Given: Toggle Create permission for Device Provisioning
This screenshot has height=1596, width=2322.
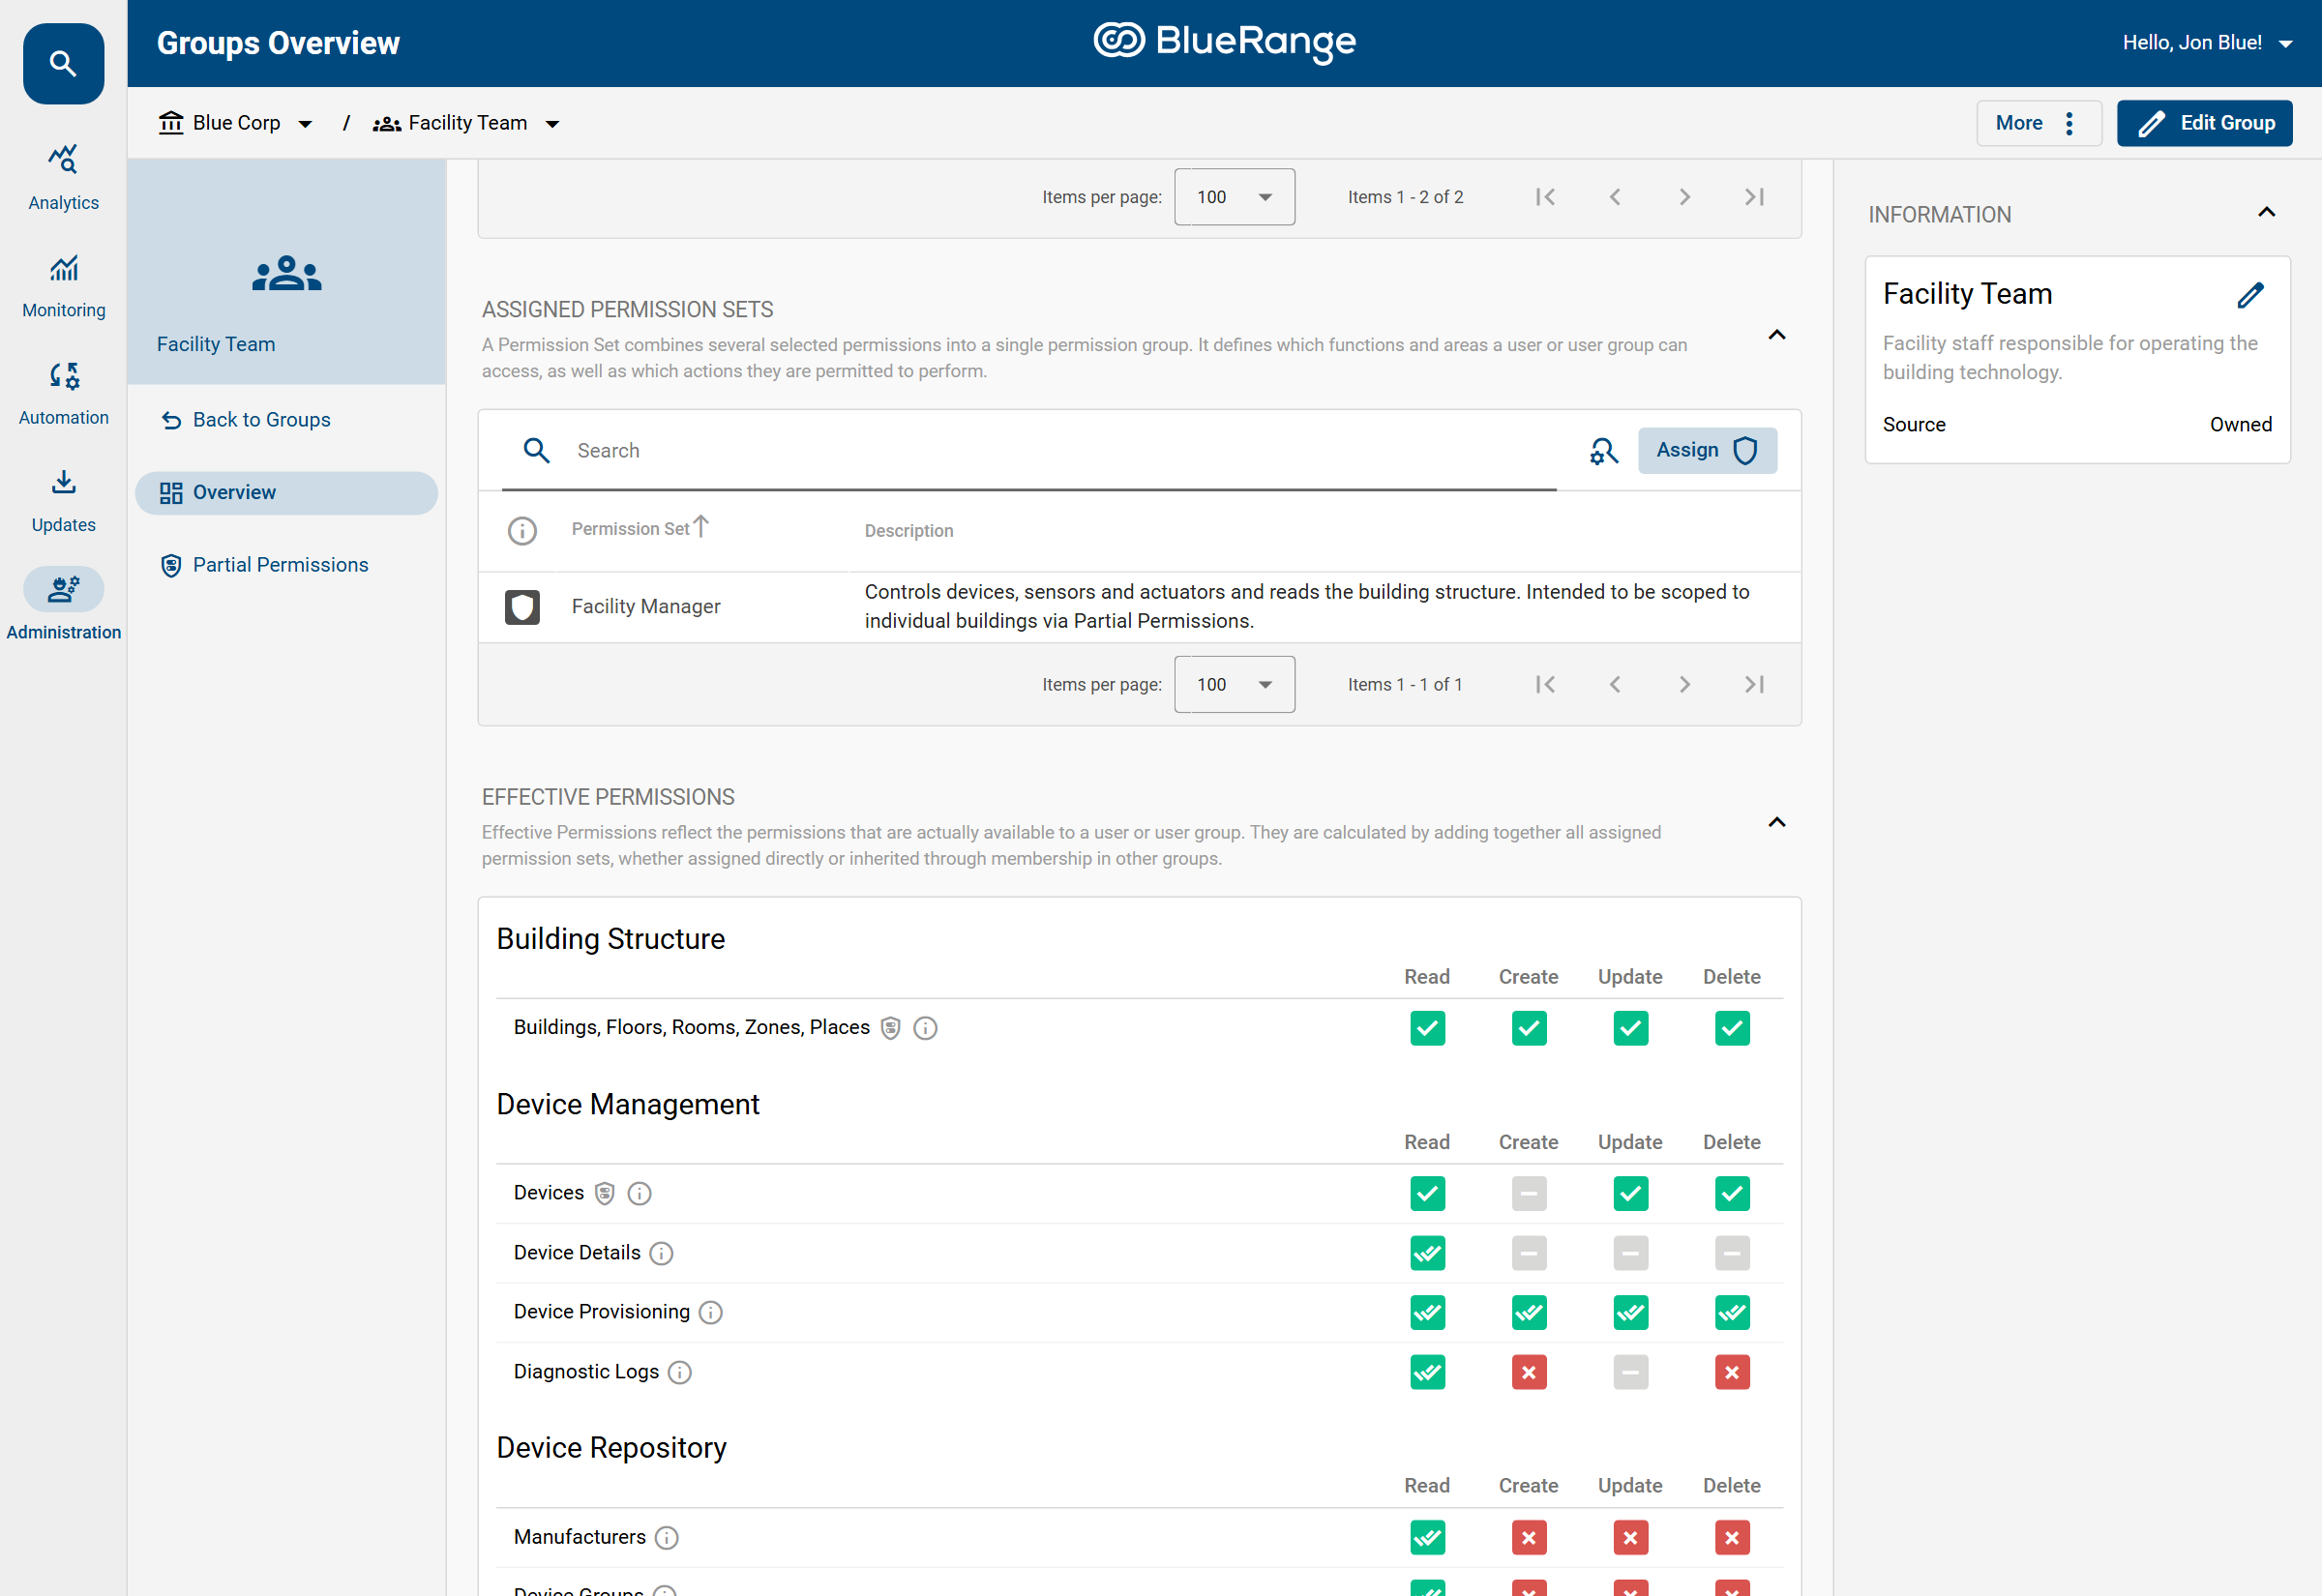Looking at the screenshot, I should pos(1529,1313).
